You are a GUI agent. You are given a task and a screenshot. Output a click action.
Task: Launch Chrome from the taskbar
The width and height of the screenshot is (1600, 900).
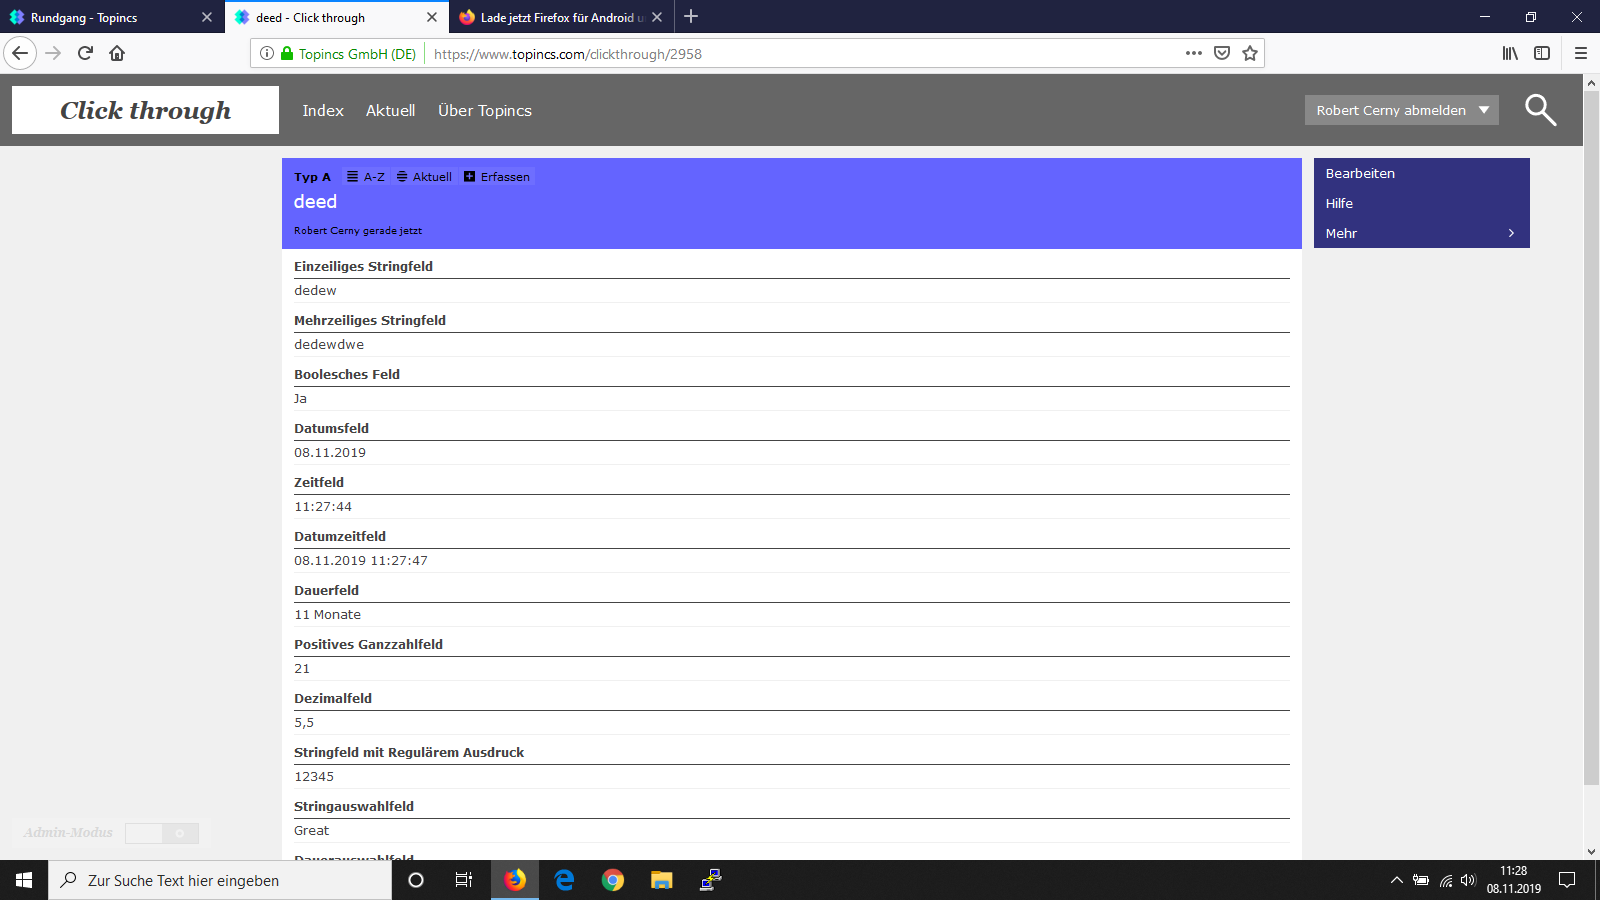click(x=613, y=880)
